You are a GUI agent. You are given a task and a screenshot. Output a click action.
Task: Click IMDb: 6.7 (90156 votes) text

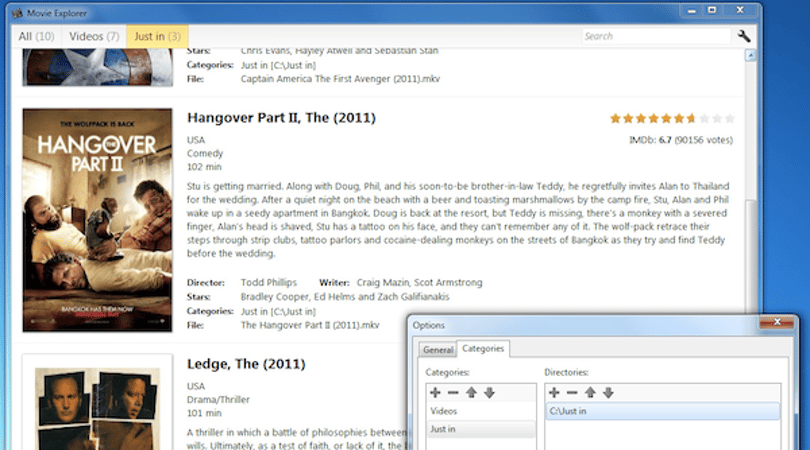coord(681,140)
